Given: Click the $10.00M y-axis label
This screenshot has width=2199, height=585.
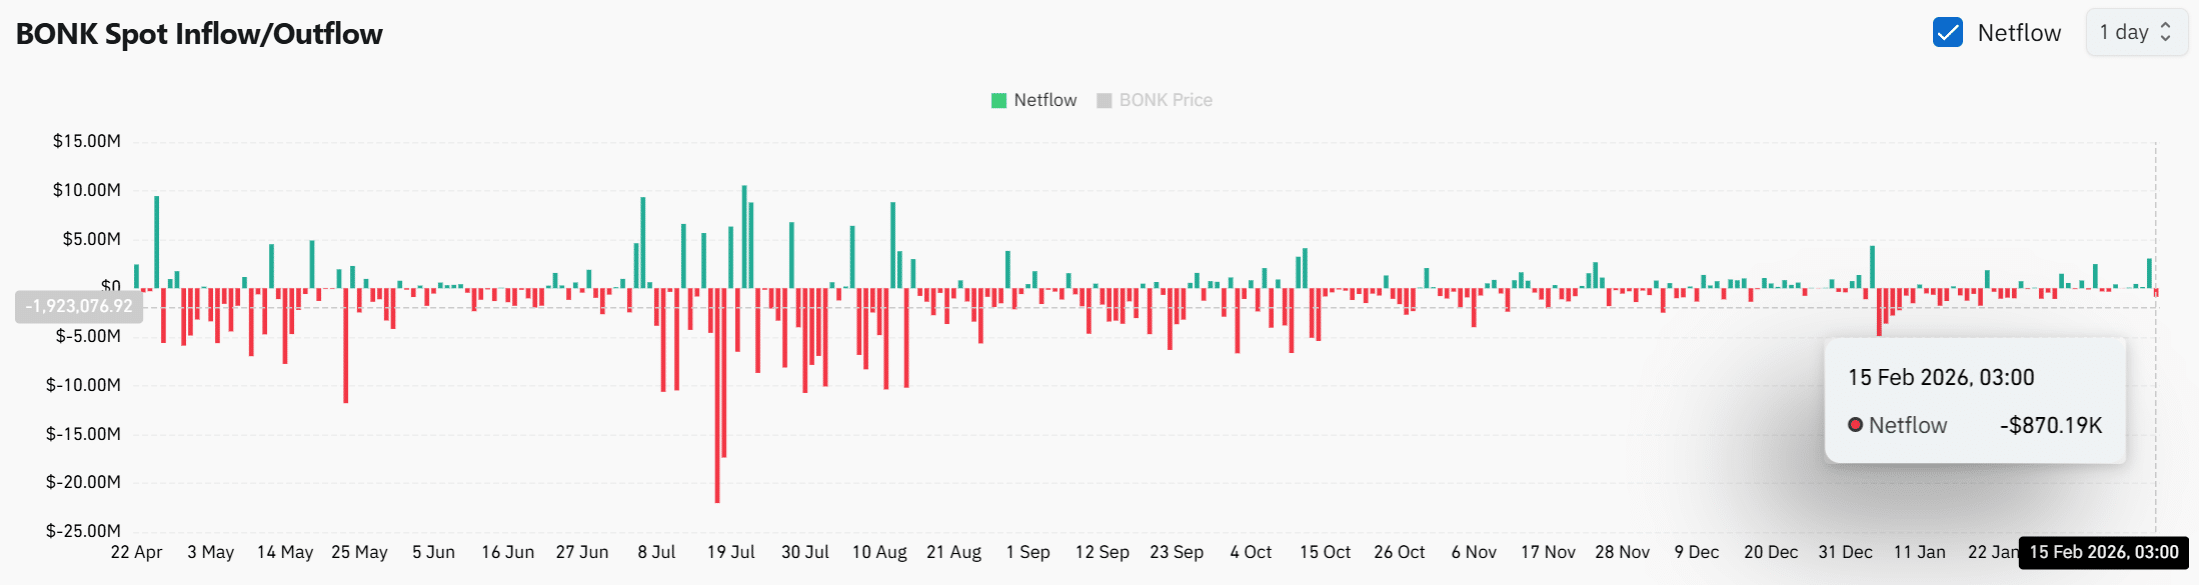Looking at the screenshot, I should (87, 190).
